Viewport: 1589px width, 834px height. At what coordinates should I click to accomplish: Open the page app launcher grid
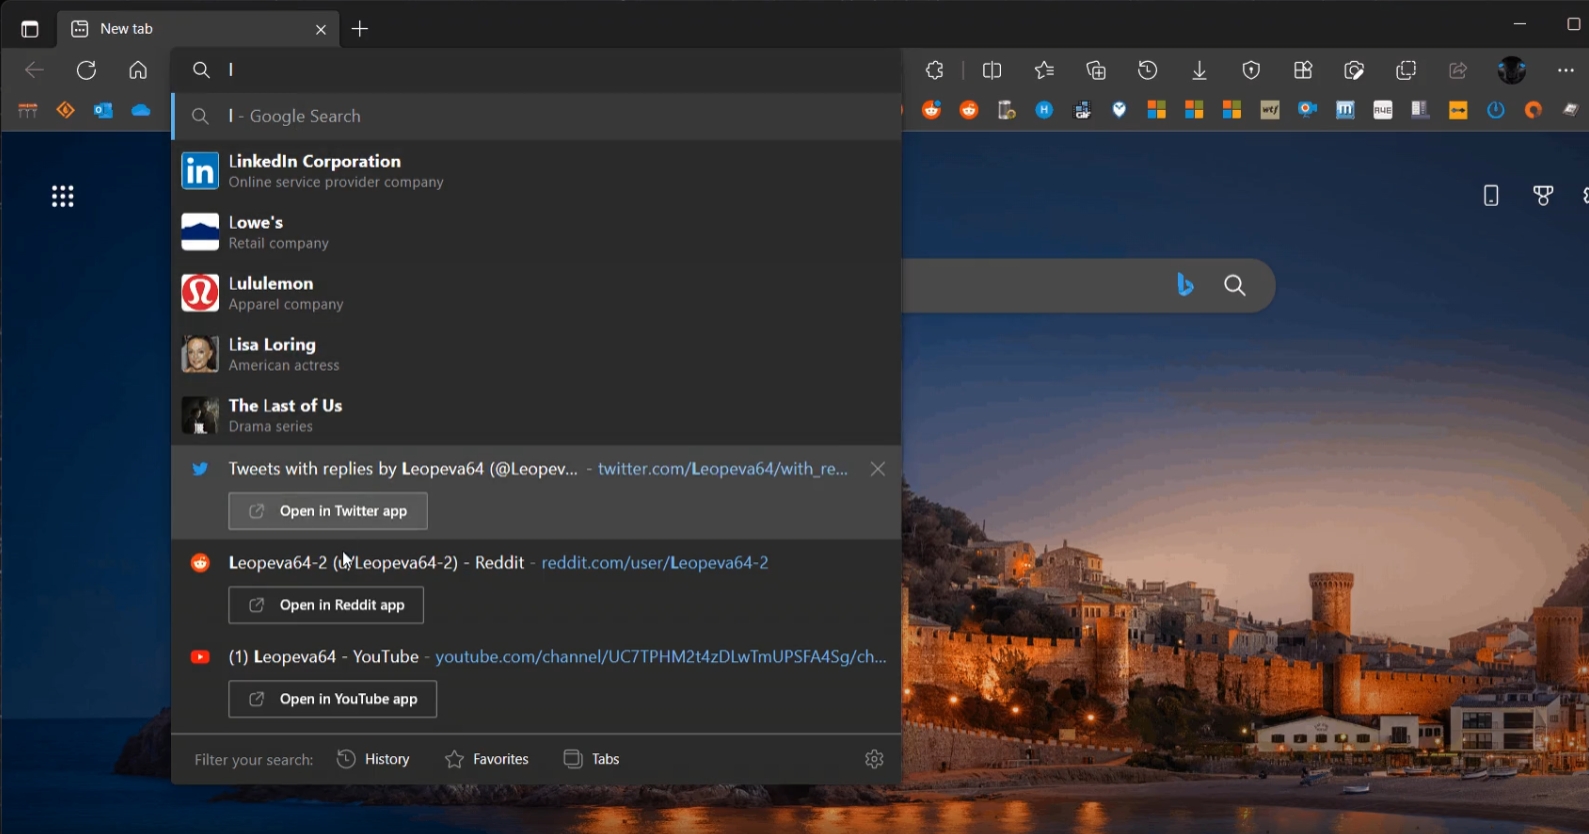tap(63, 196)
